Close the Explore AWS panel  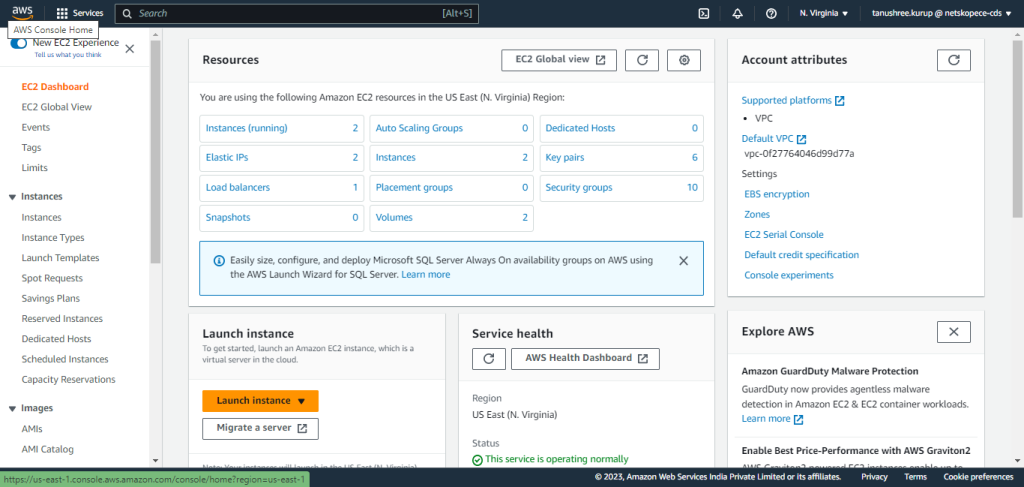pos(953,332)
